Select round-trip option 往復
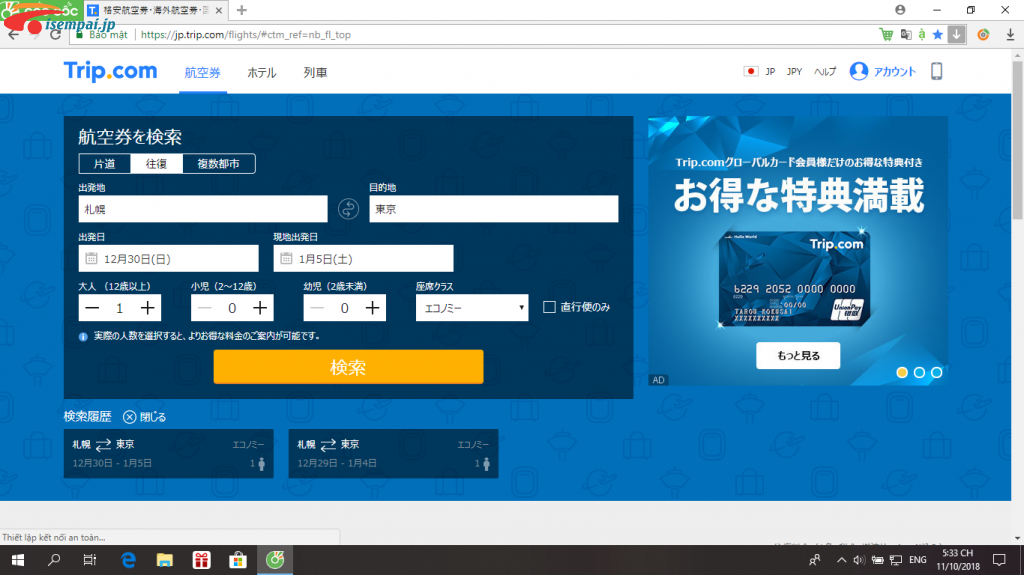The image size is (1024, 575). tap(156, 164)
